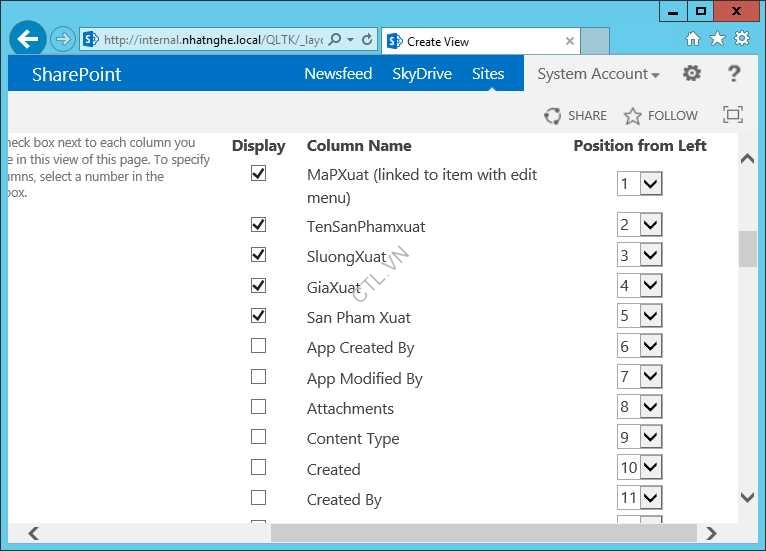Refresh the page using the reload icon

(367, 41)
